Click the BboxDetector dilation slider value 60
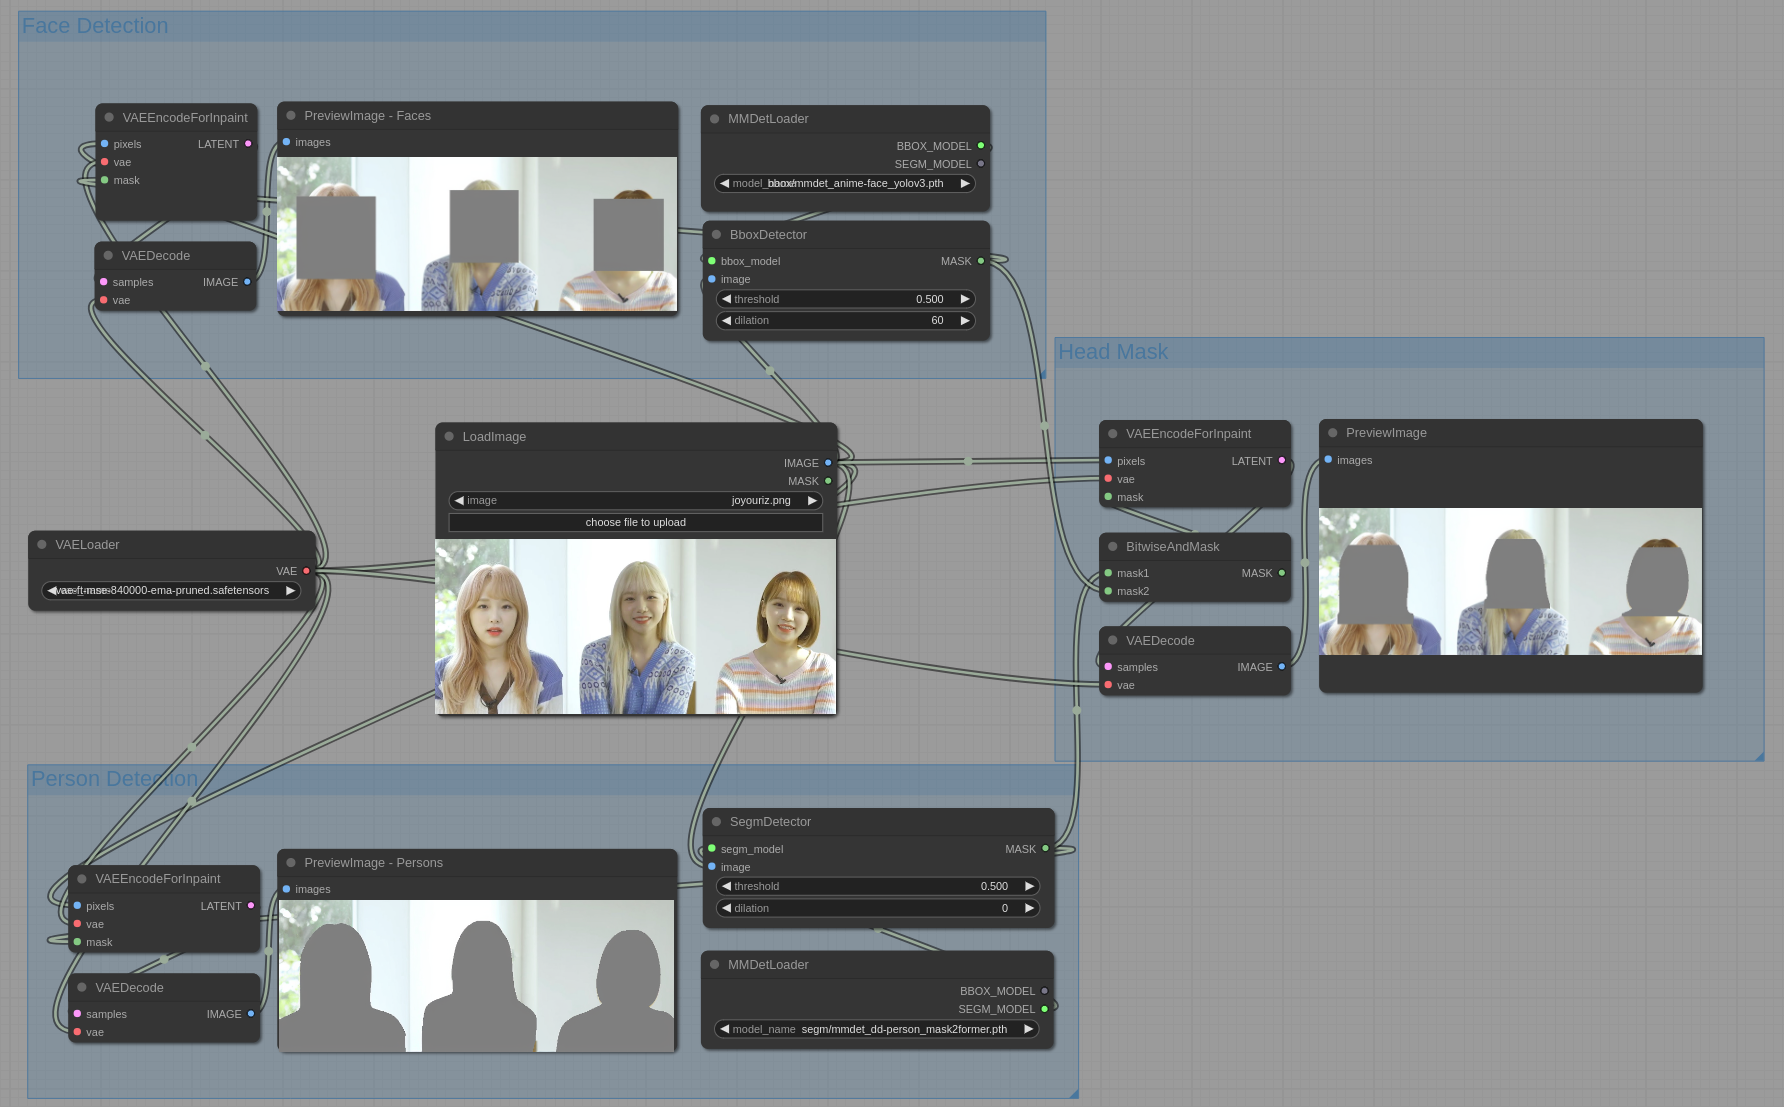This screenshot has height=1107, width=1784. coord(845,321)
